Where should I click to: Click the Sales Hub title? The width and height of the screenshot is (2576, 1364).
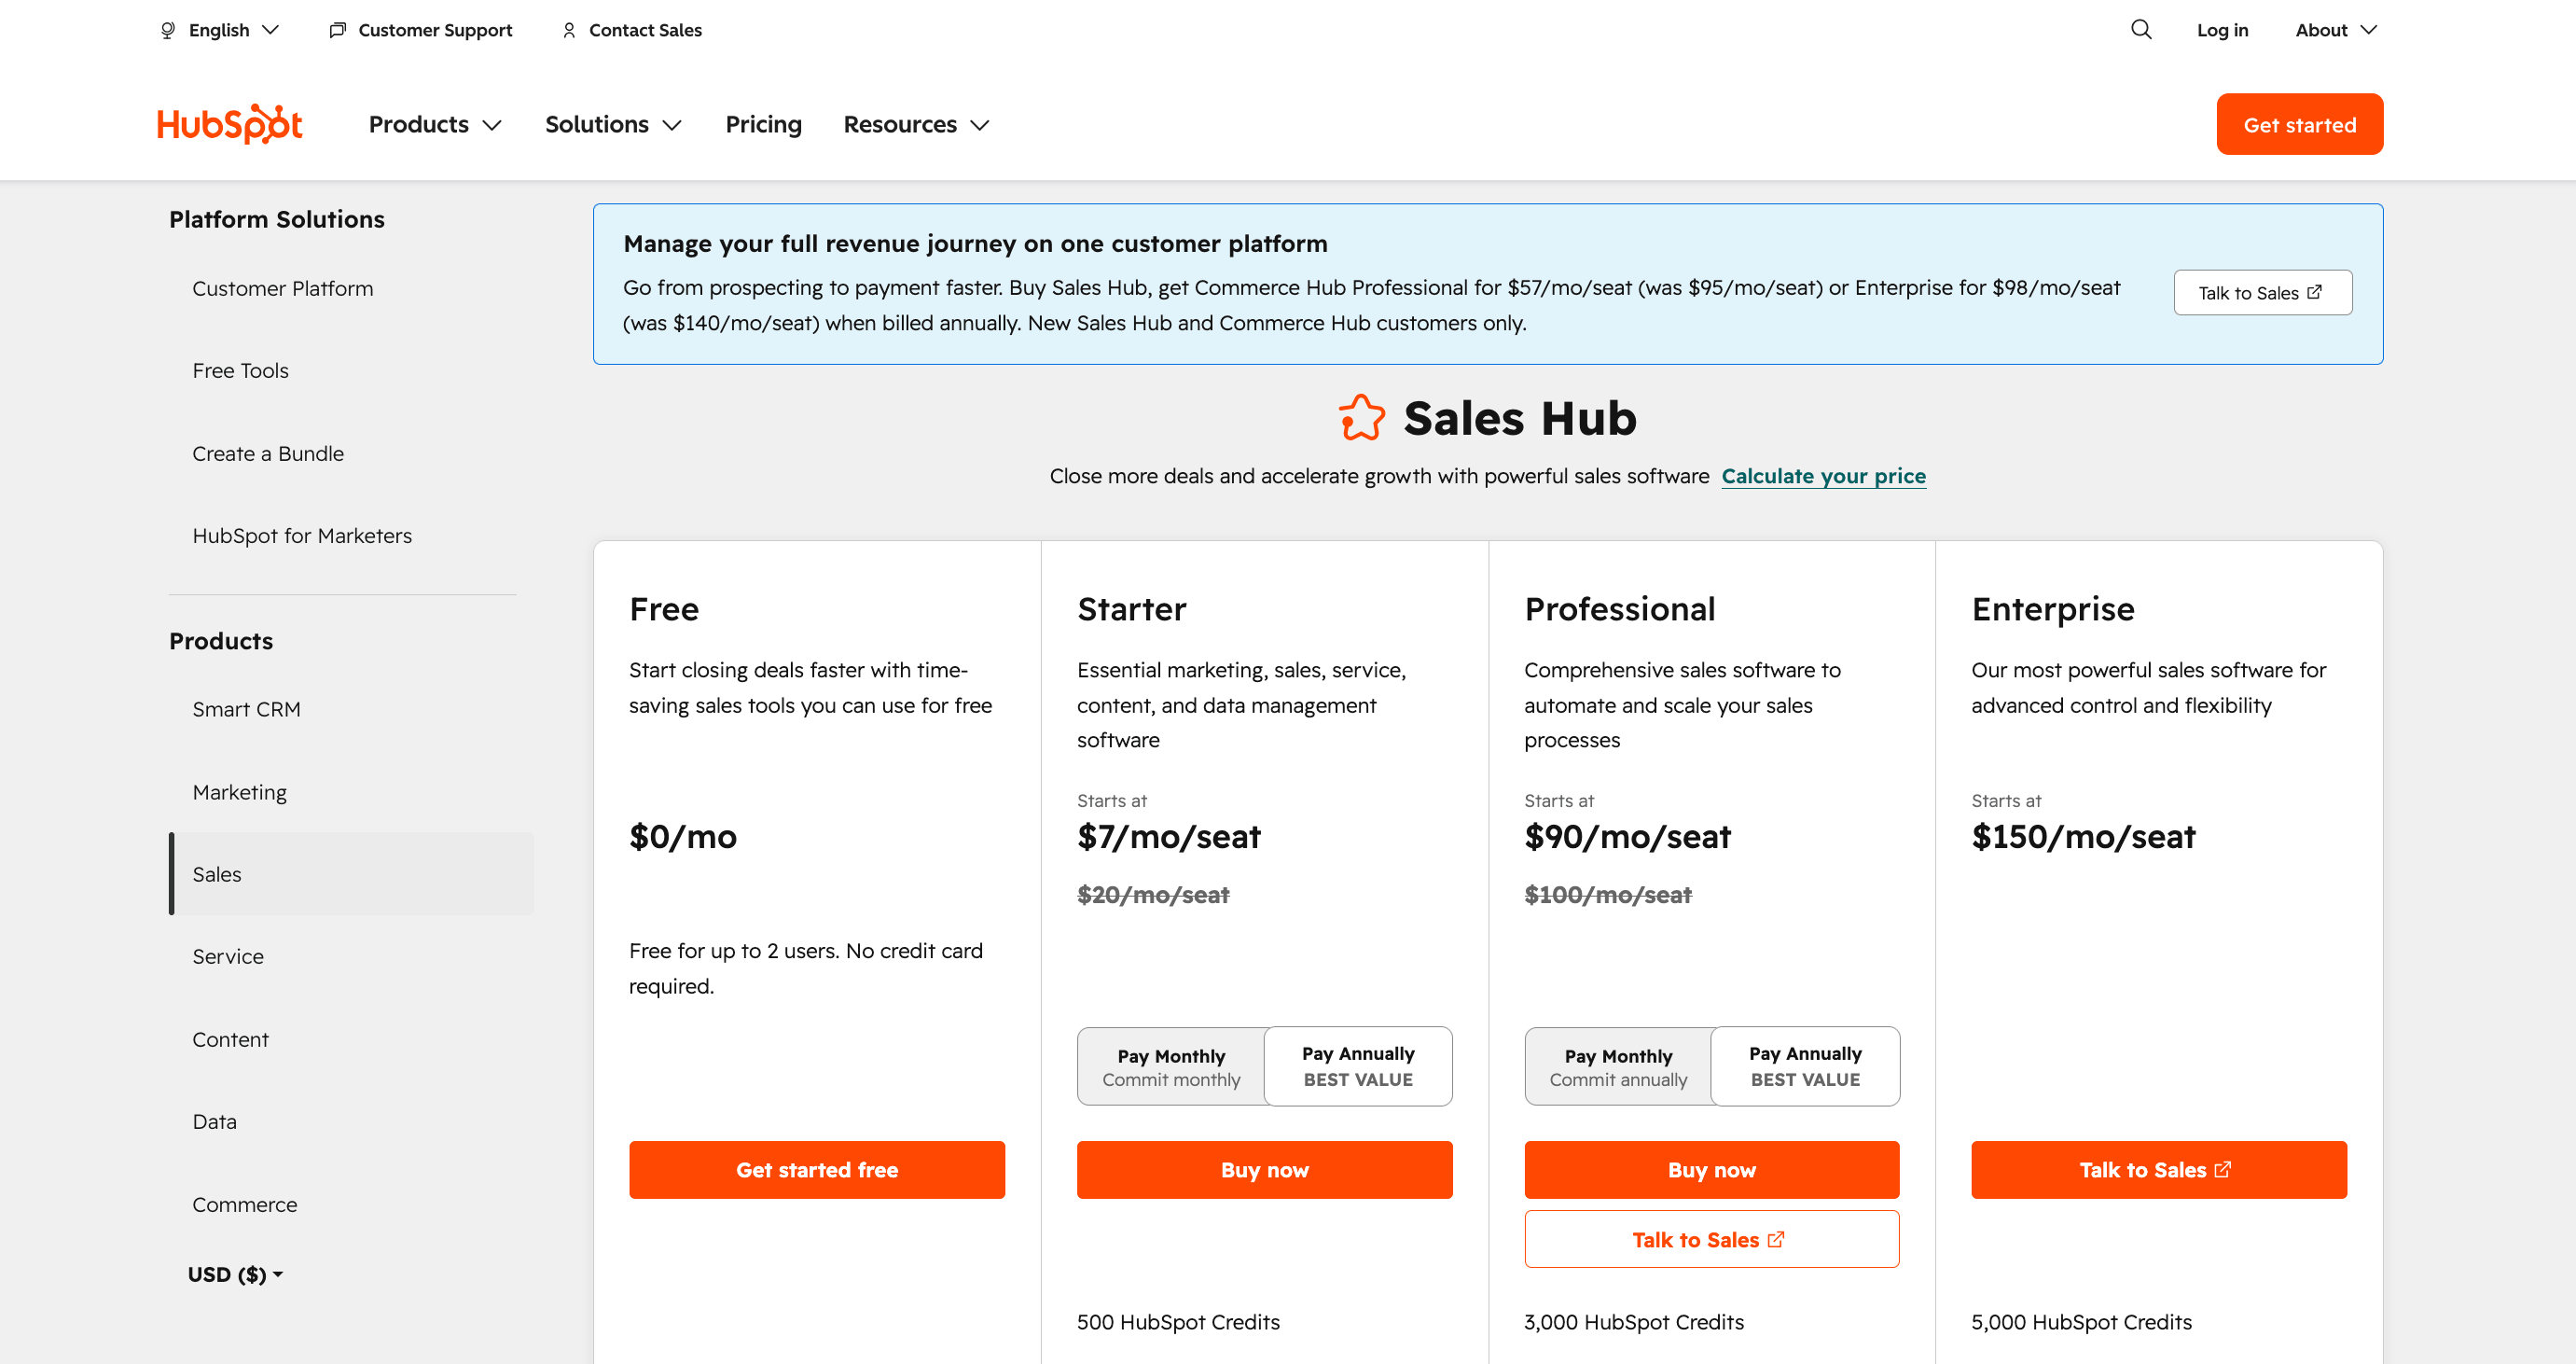(1520, 418)
